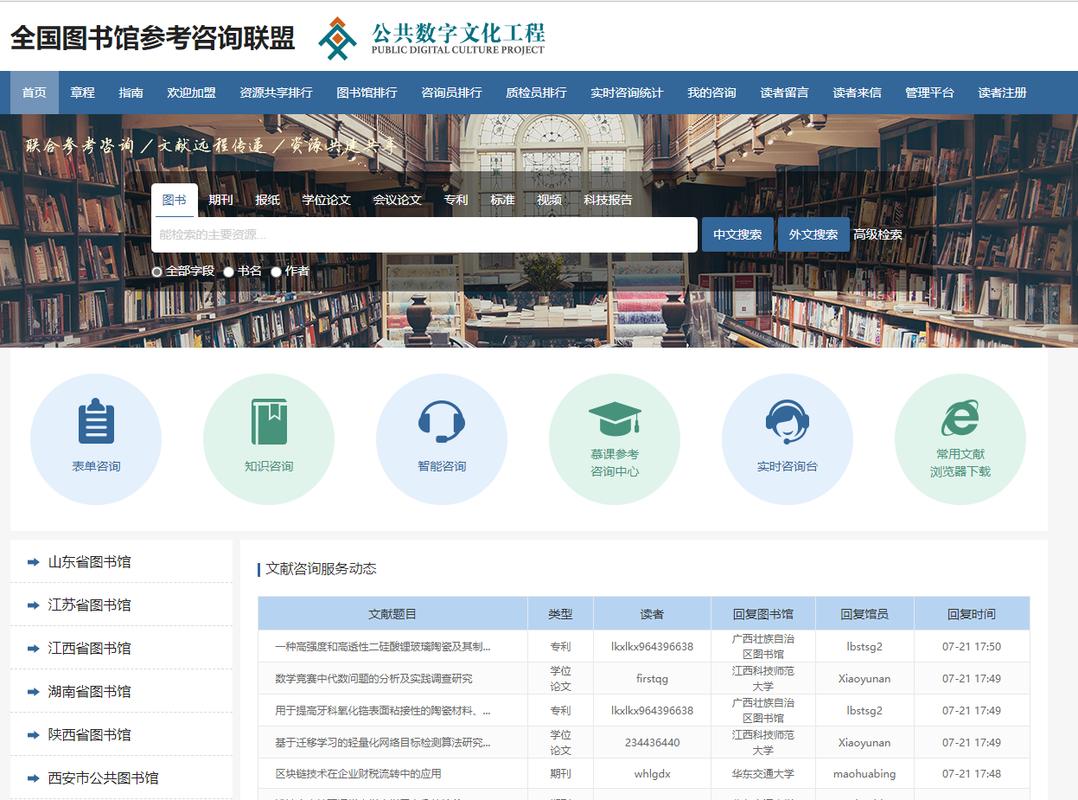Open the 基于迁移学习的轻量化网络目标检测算法研究 entry
This screenshot has height=800, width=1078.
[x=383, y=743]
